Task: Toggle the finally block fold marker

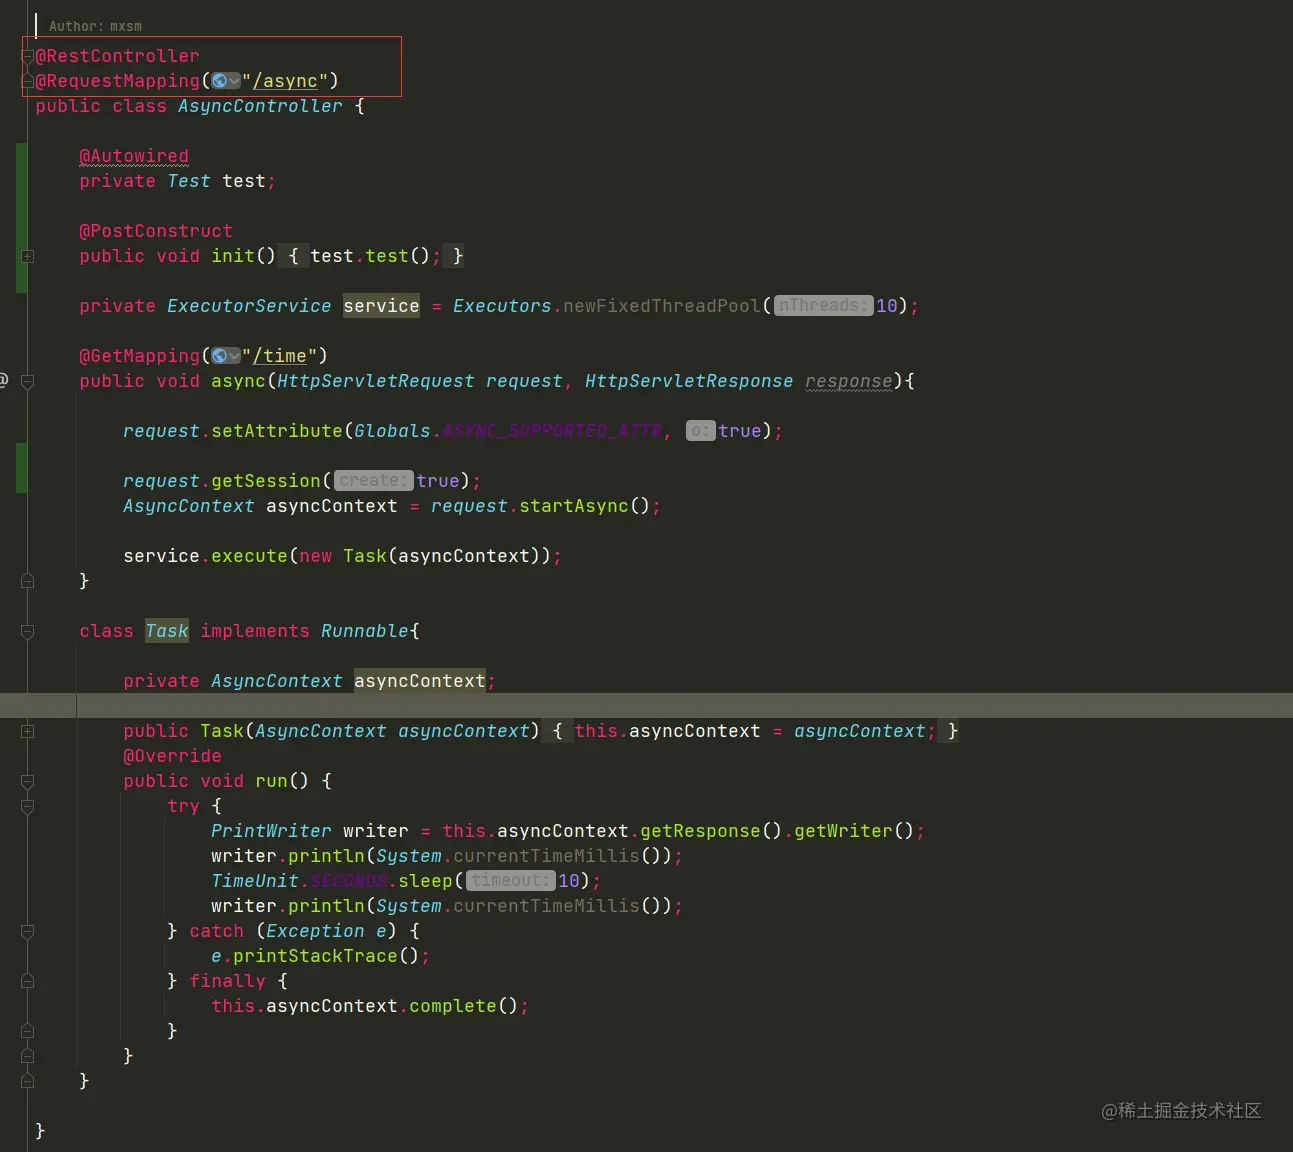Action: pos(28,981)
